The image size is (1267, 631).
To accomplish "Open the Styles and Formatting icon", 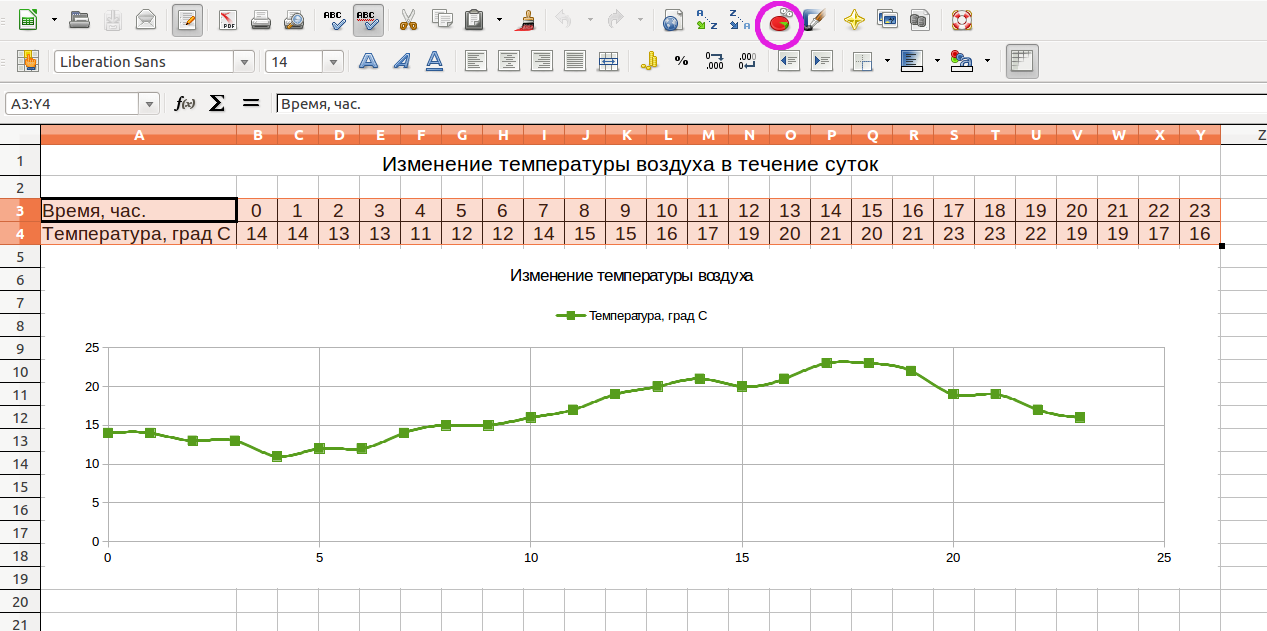I will click(28, 61).
